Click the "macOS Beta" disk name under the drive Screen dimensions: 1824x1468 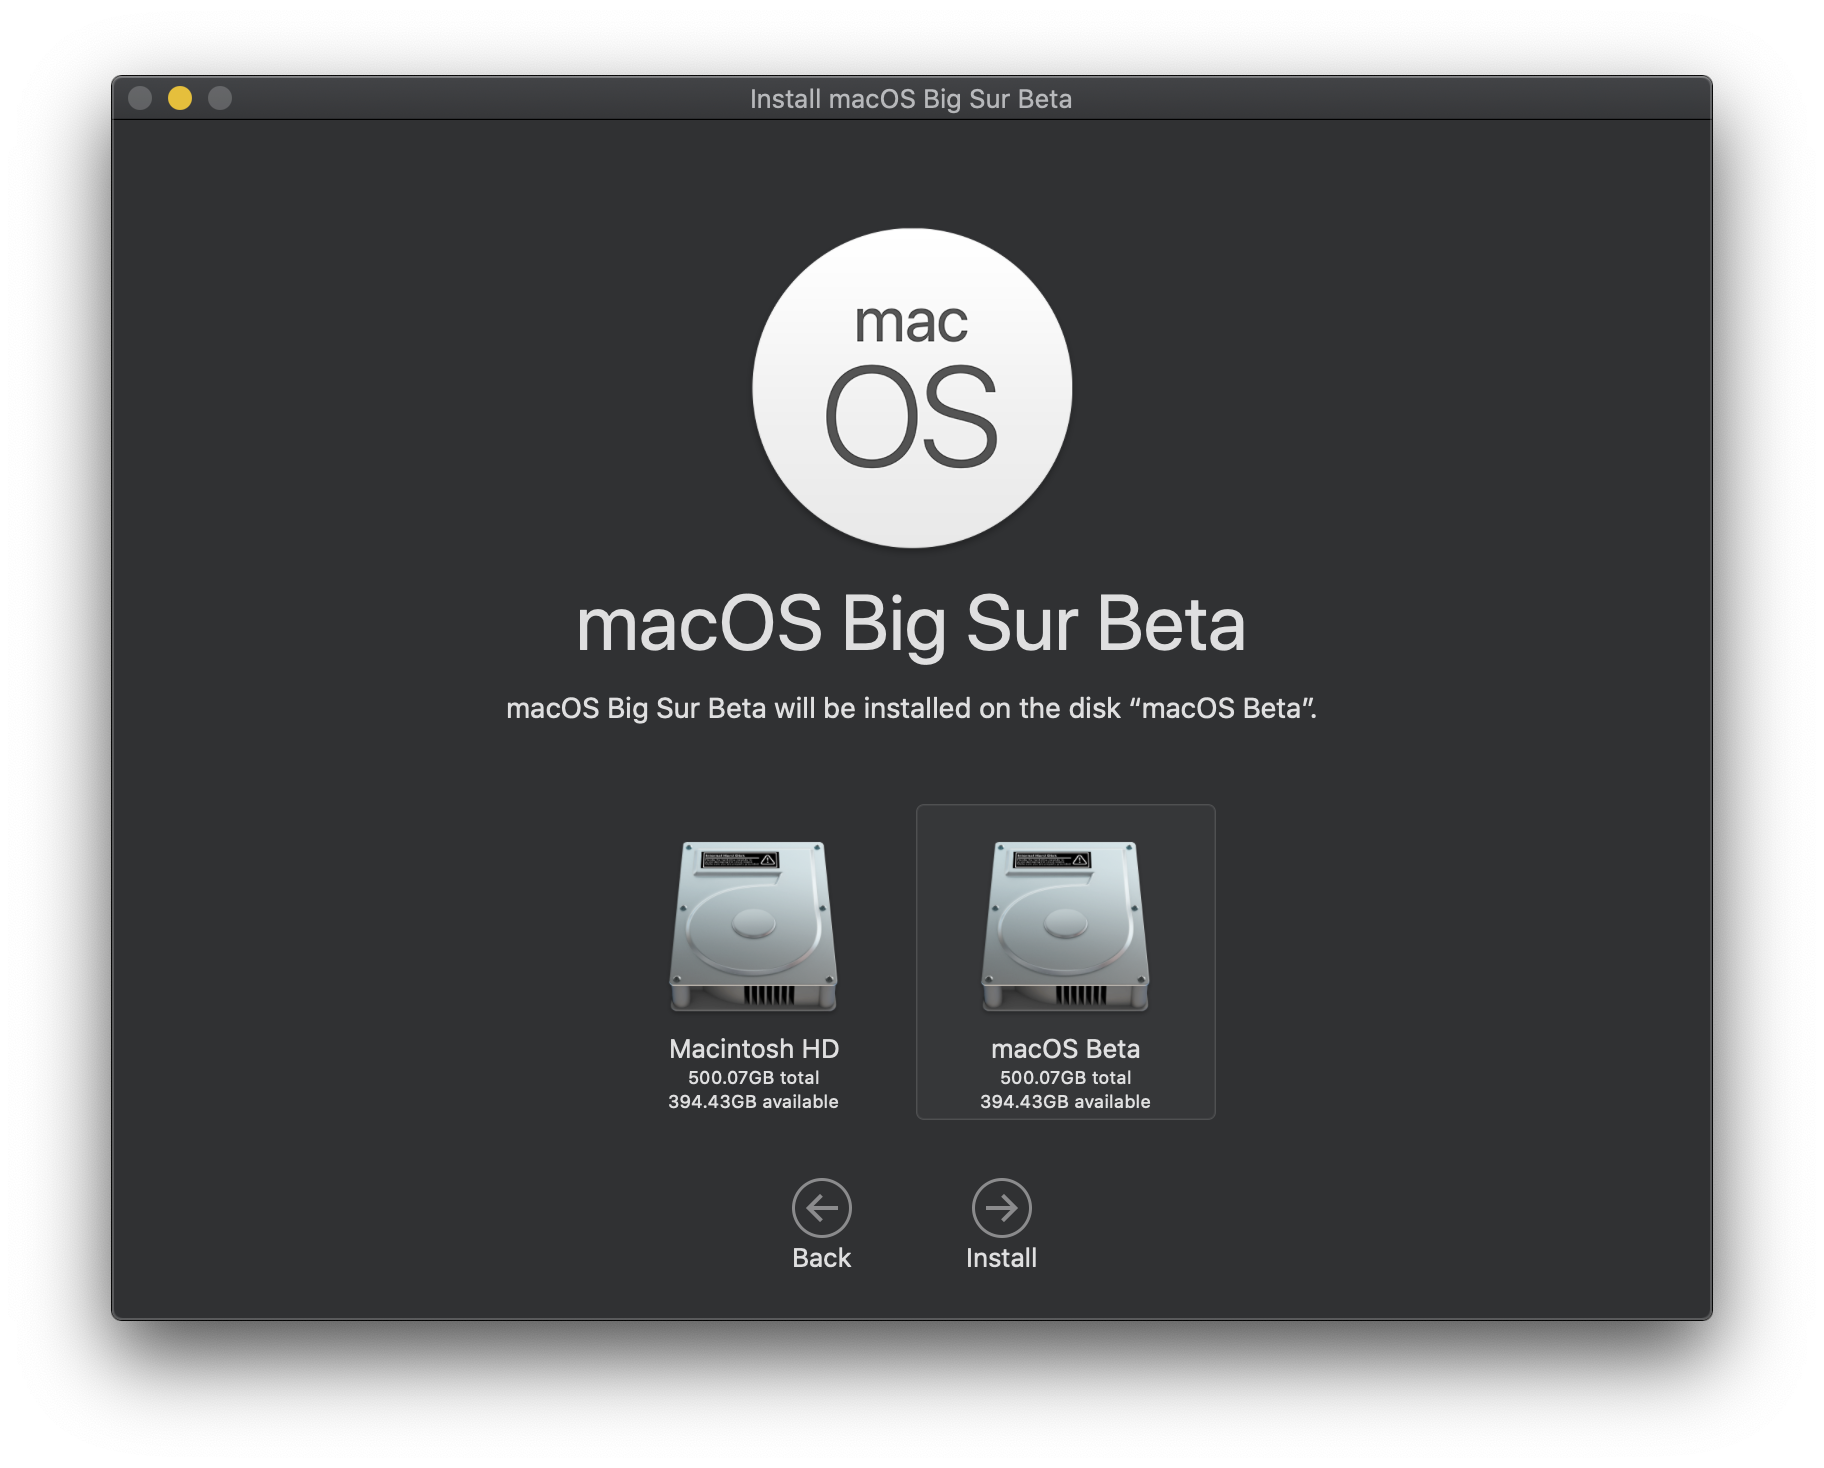coord(1065,1049)
